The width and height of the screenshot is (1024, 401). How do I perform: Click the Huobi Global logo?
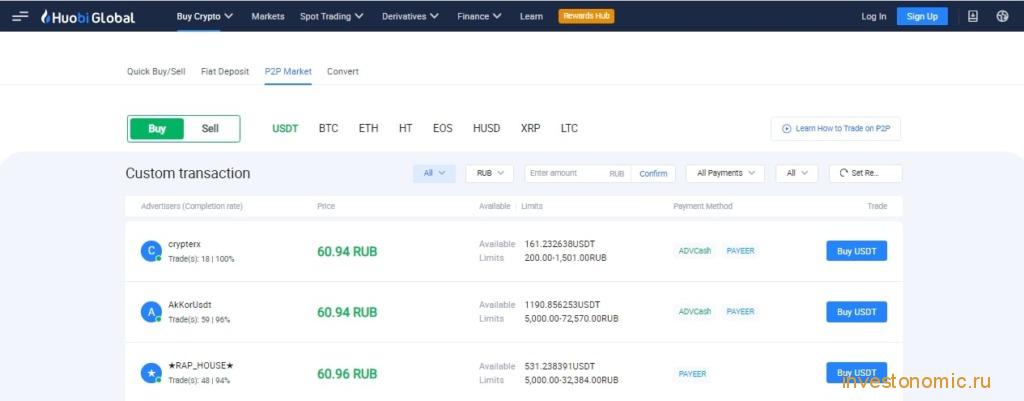[x=88, y=17]
